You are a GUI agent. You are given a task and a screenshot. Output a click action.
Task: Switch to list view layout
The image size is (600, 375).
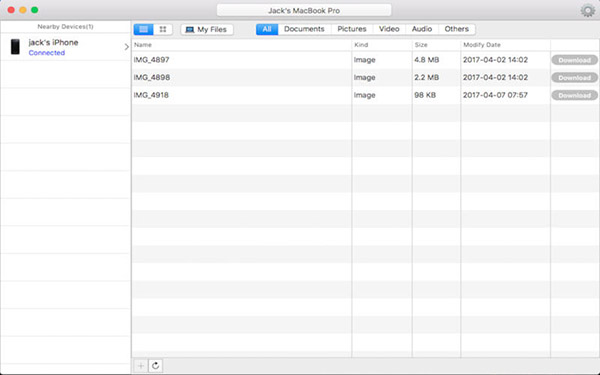click(x=143, y=29)
